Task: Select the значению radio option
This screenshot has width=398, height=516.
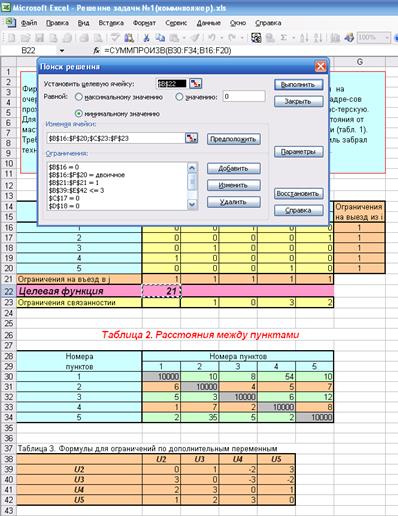Action: coord(179,97)
